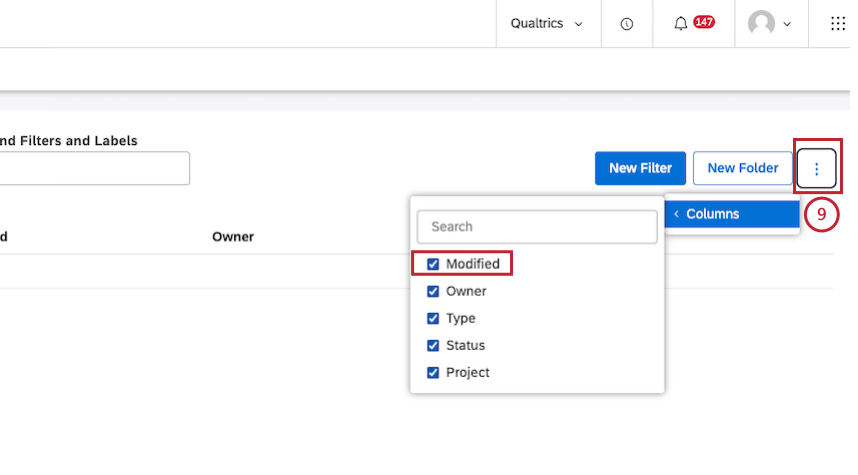The width and height of the screenshot is (858, 475).
Task: Expand the Qualtrics account dropdown
Action: (547, 24)
